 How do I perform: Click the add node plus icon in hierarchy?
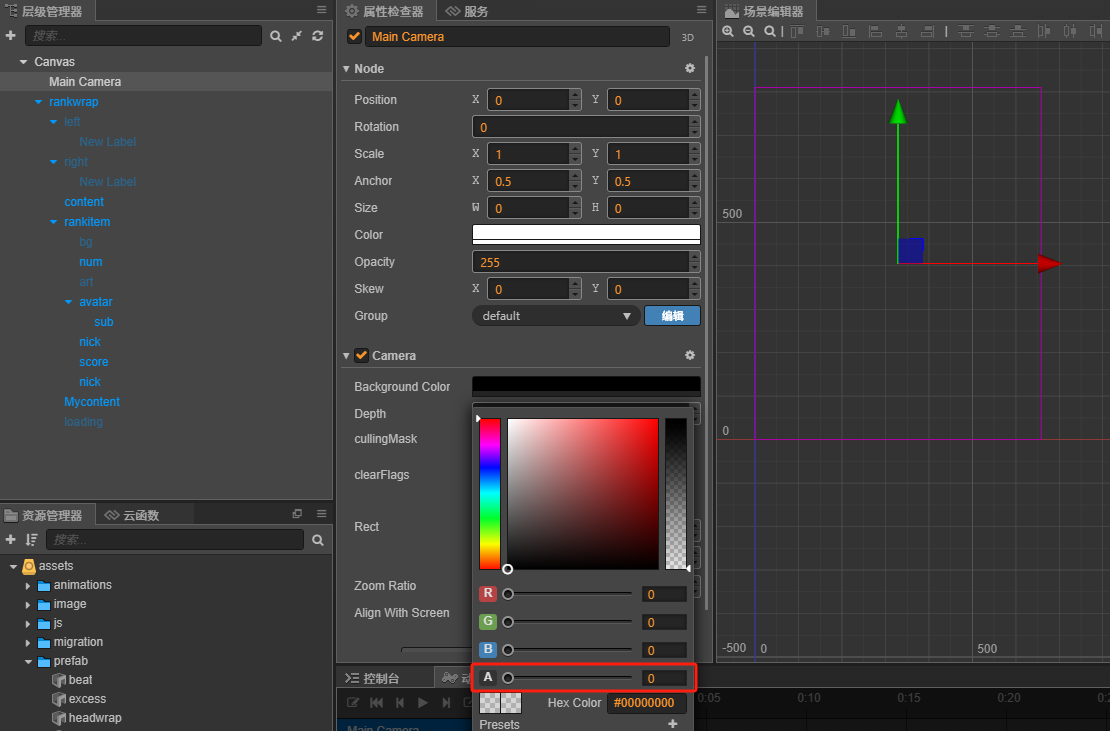11,36
